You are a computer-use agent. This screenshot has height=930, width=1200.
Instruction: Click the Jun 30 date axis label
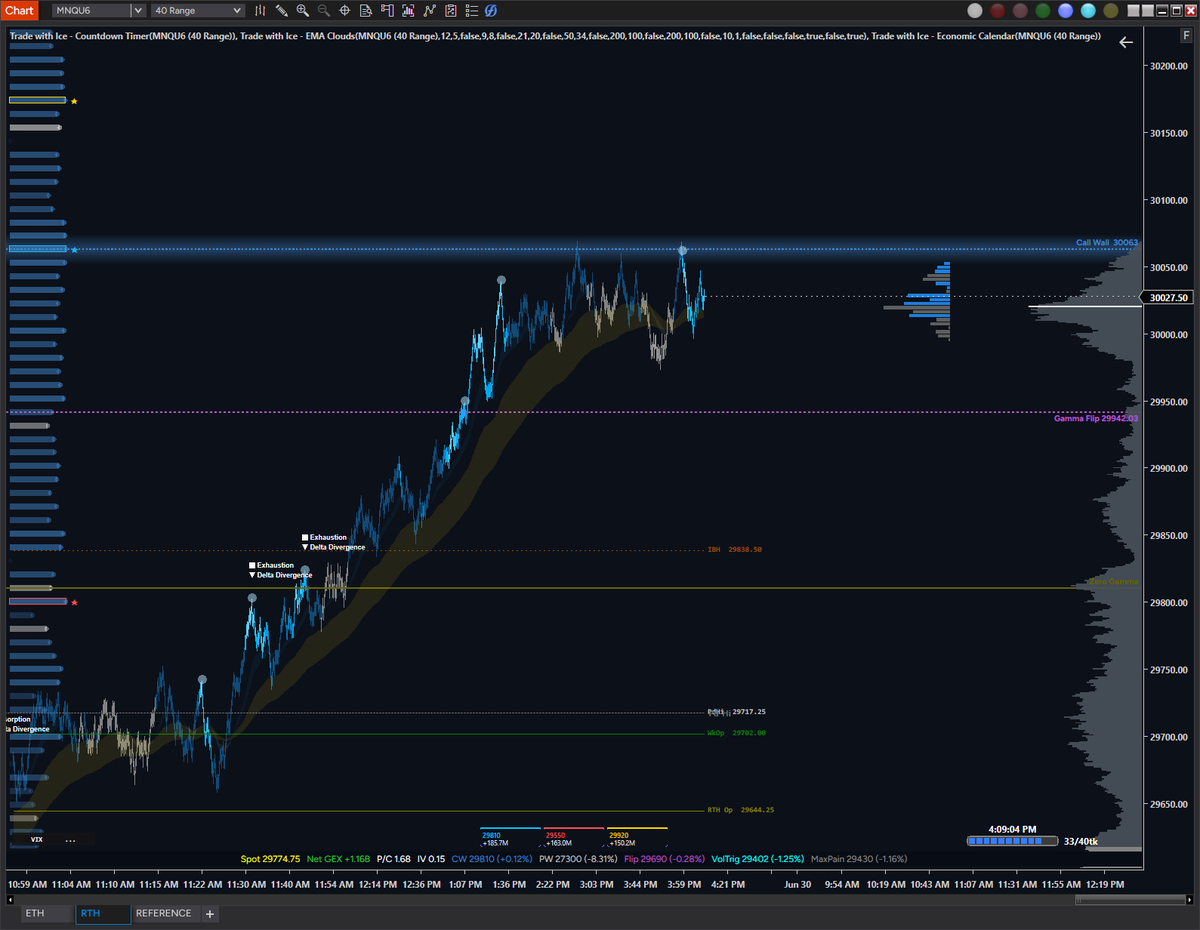click(797, 884)
